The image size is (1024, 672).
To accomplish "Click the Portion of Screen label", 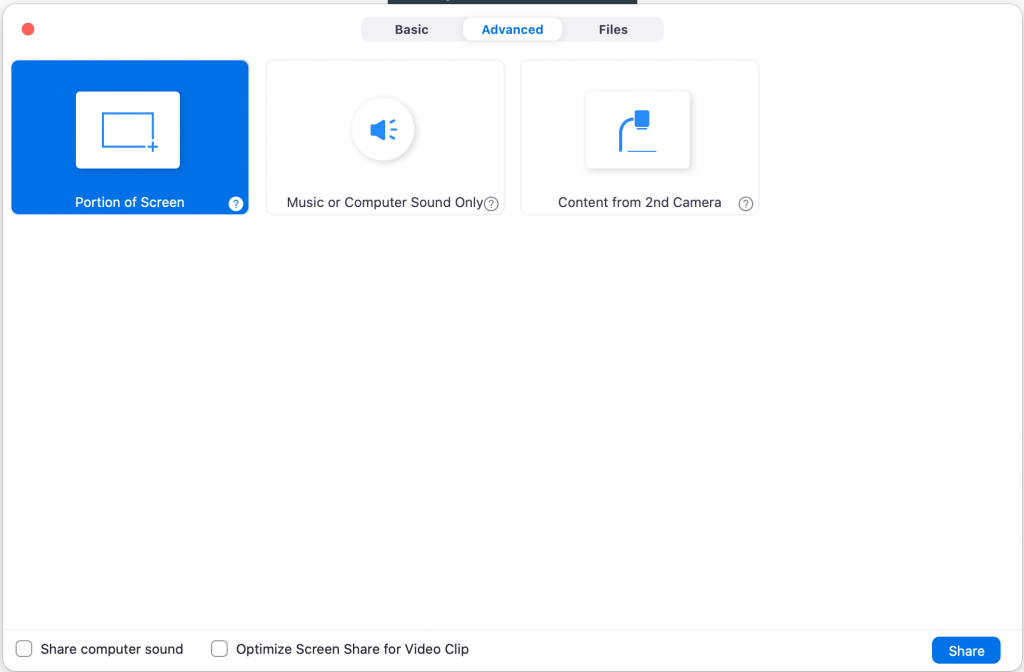I will (130, 202).
